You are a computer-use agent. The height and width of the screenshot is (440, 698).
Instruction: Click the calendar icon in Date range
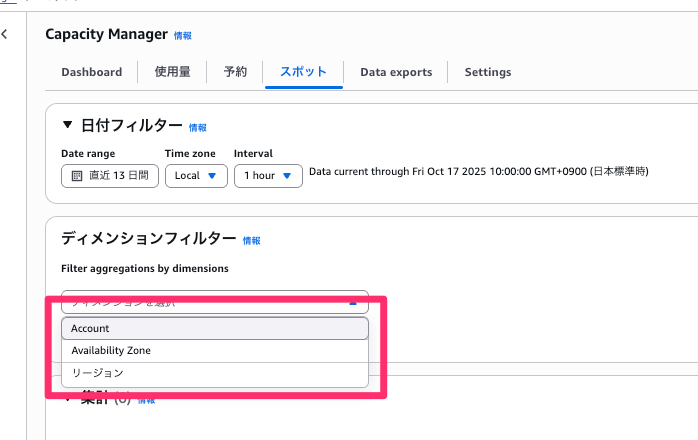point(75,175)
